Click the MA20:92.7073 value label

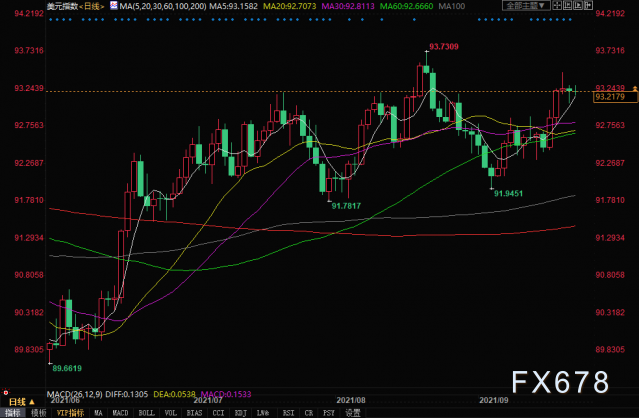(290, 6)
